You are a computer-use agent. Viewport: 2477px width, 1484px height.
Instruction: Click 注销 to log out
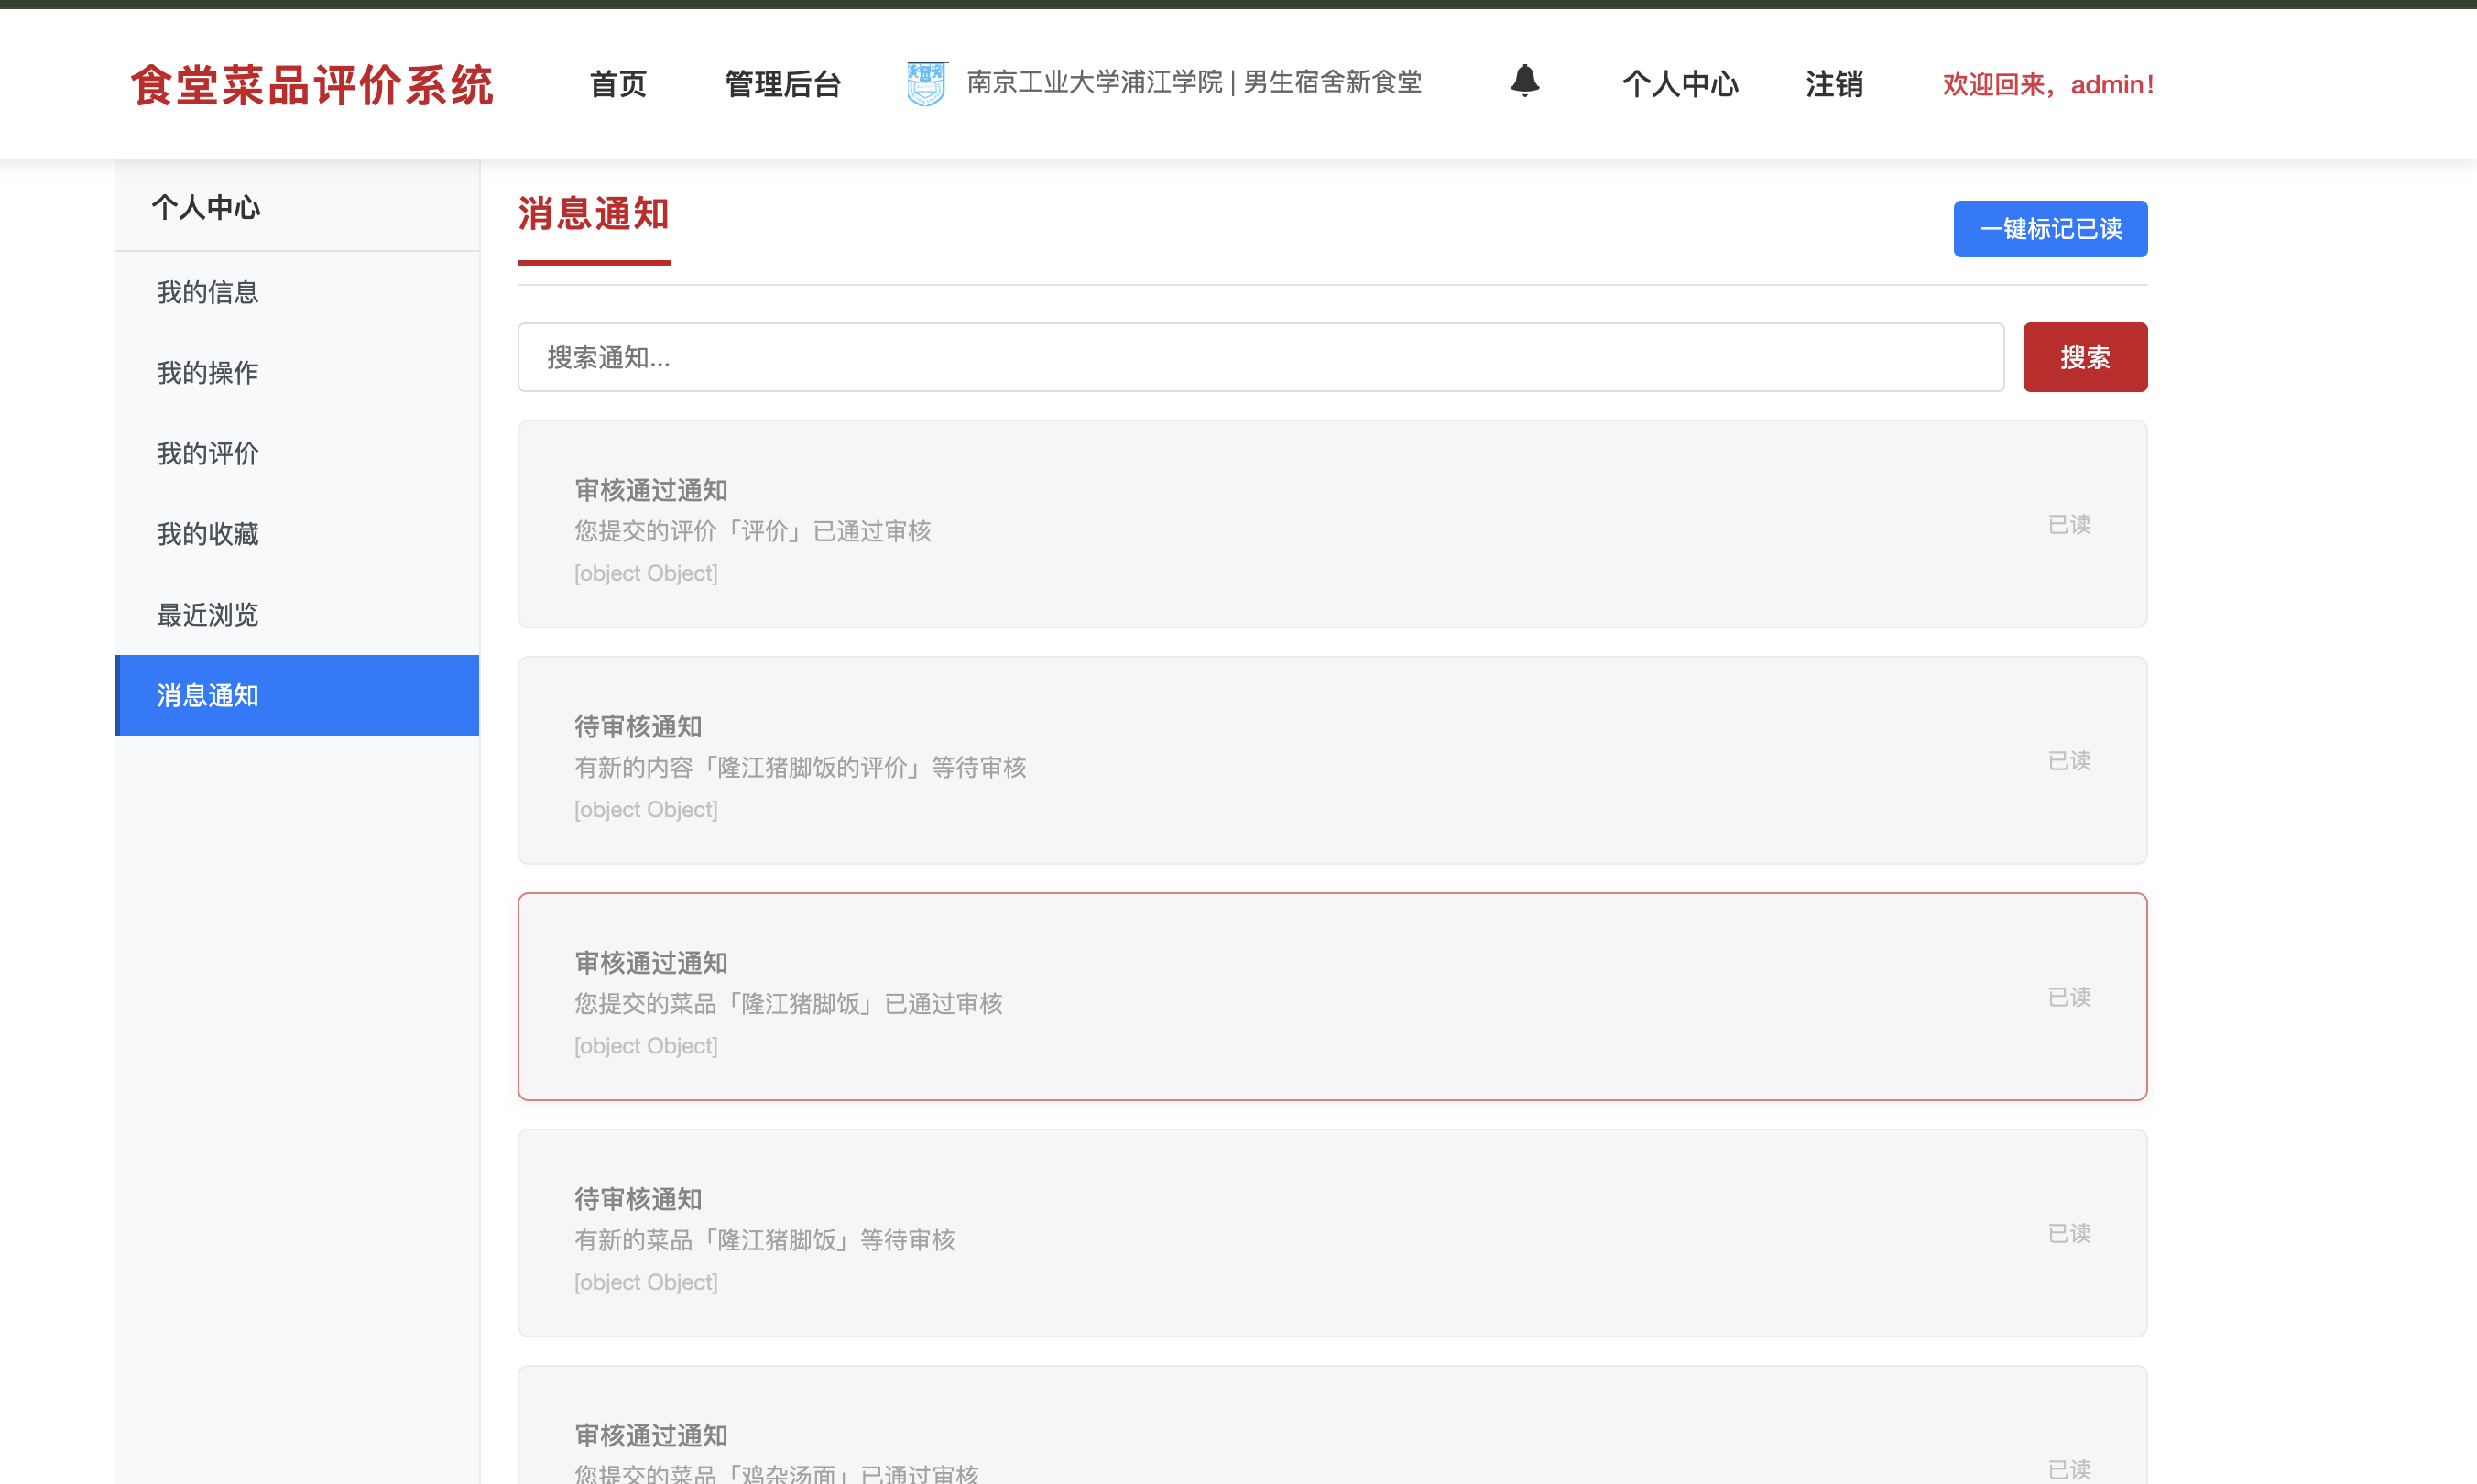[x=1833, y=84]
